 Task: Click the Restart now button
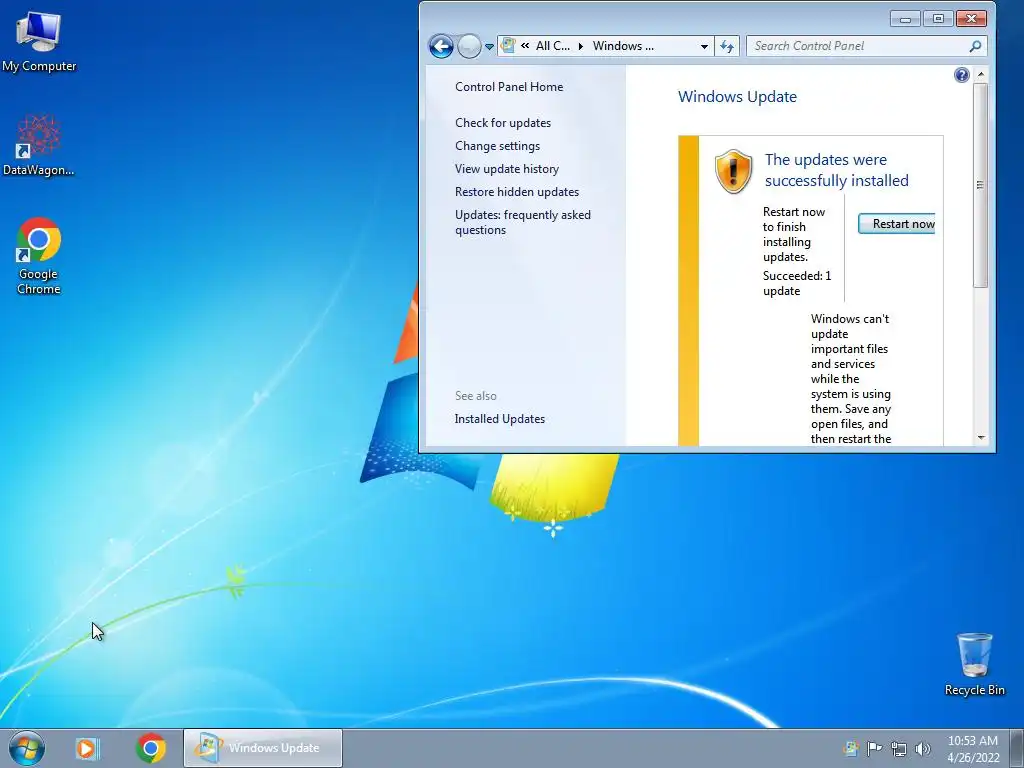(x=897, y=223)
